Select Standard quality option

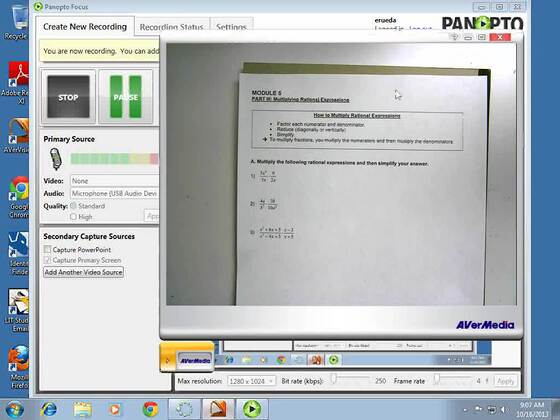click(73, 206)
